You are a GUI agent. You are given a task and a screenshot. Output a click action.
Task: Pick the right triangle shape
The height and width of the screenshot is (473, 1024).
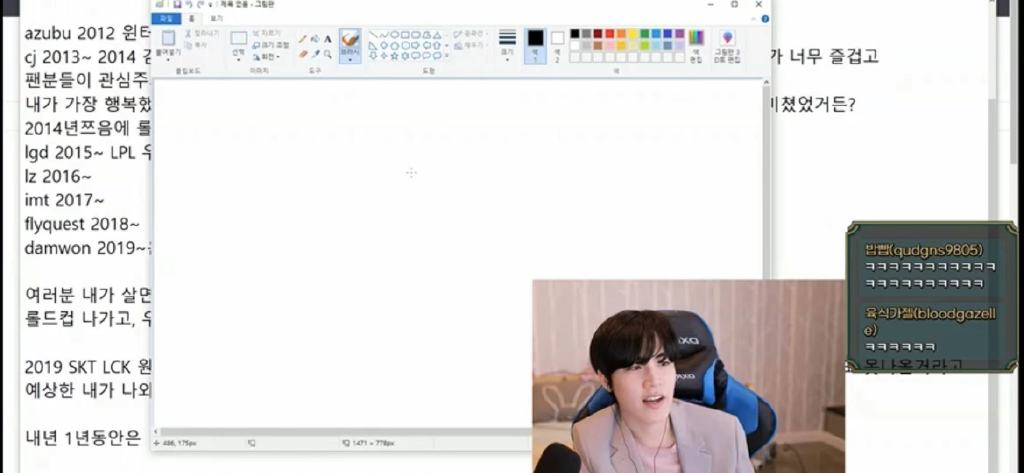(372, 46)
